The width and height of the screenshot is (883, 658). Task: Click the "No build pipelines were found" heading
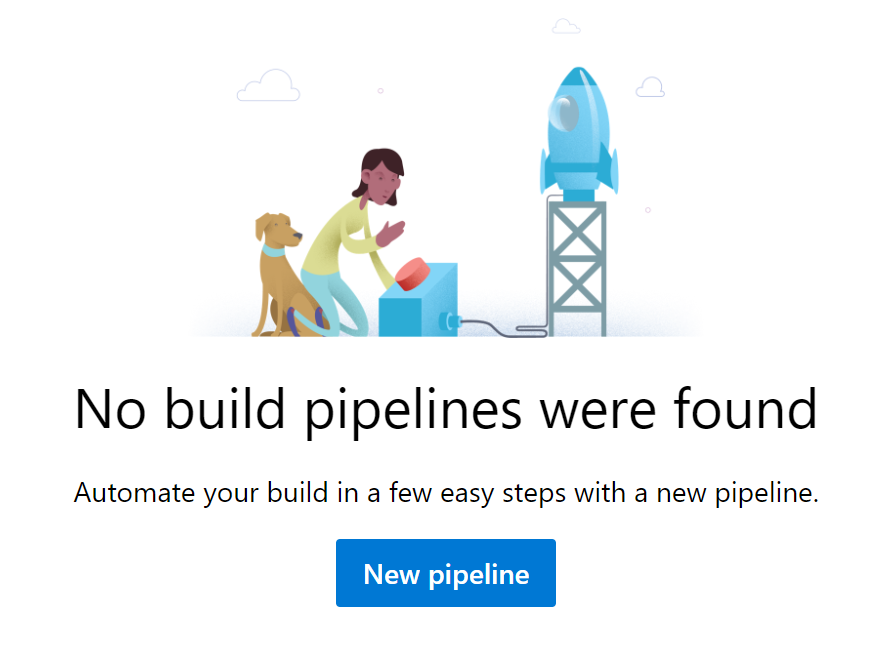[x=445, y=410]
